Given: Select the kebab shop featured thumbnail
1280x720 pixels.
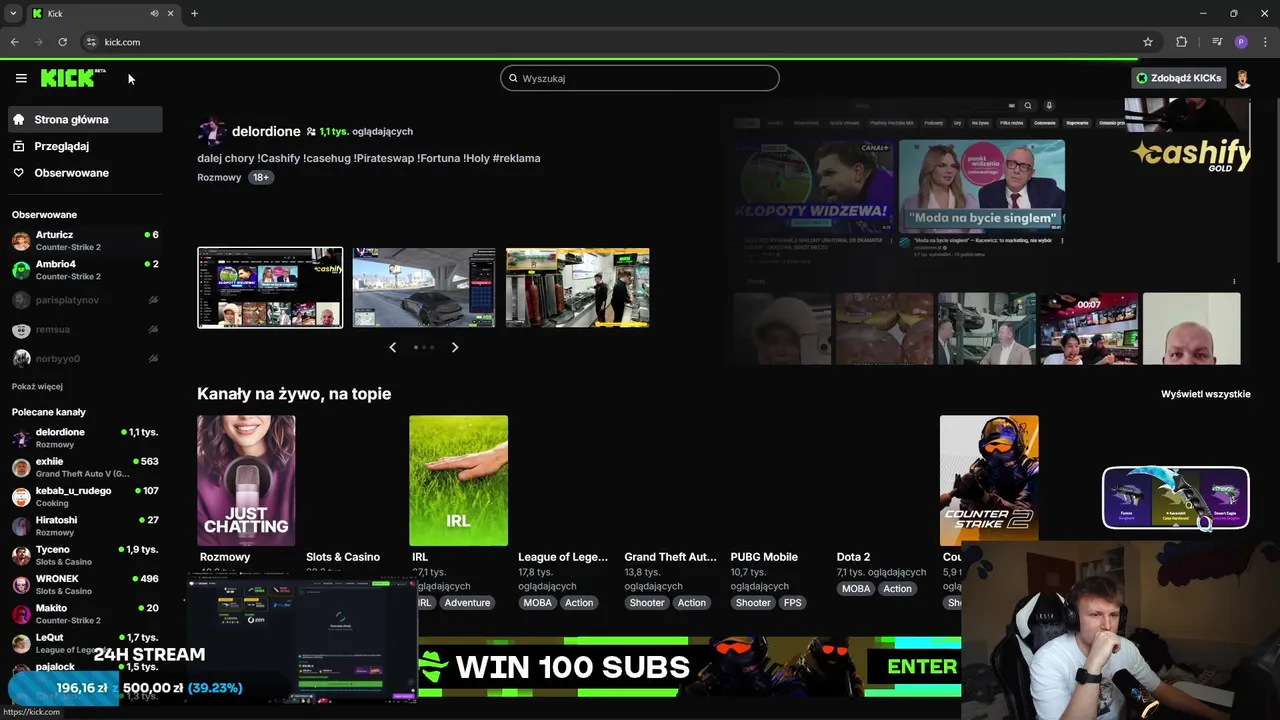Looking at the screenshot, I should click(578, 288).
